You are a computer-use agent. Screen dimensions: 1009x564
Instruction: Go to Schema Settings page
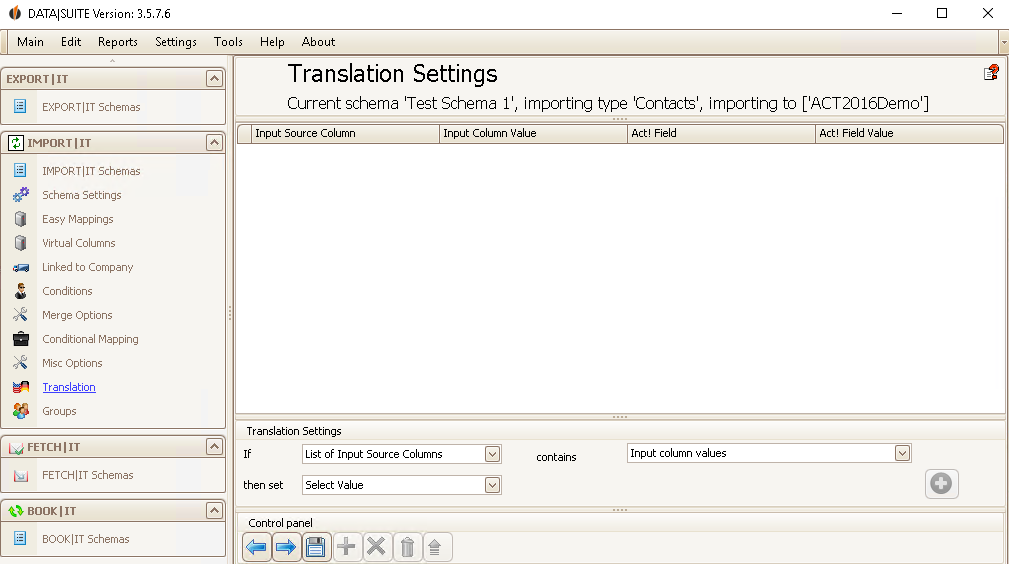coord(82,195)
